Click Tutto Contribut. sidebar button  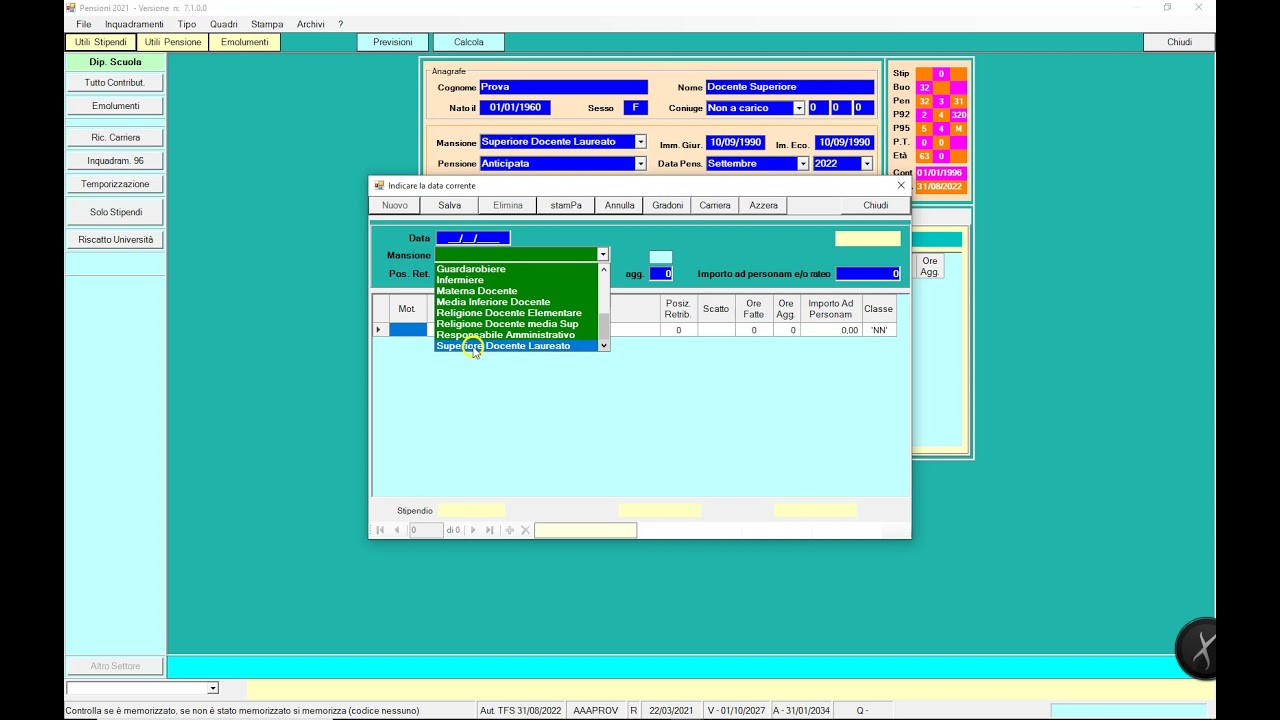pyautogui.click(x=115, y=82)
